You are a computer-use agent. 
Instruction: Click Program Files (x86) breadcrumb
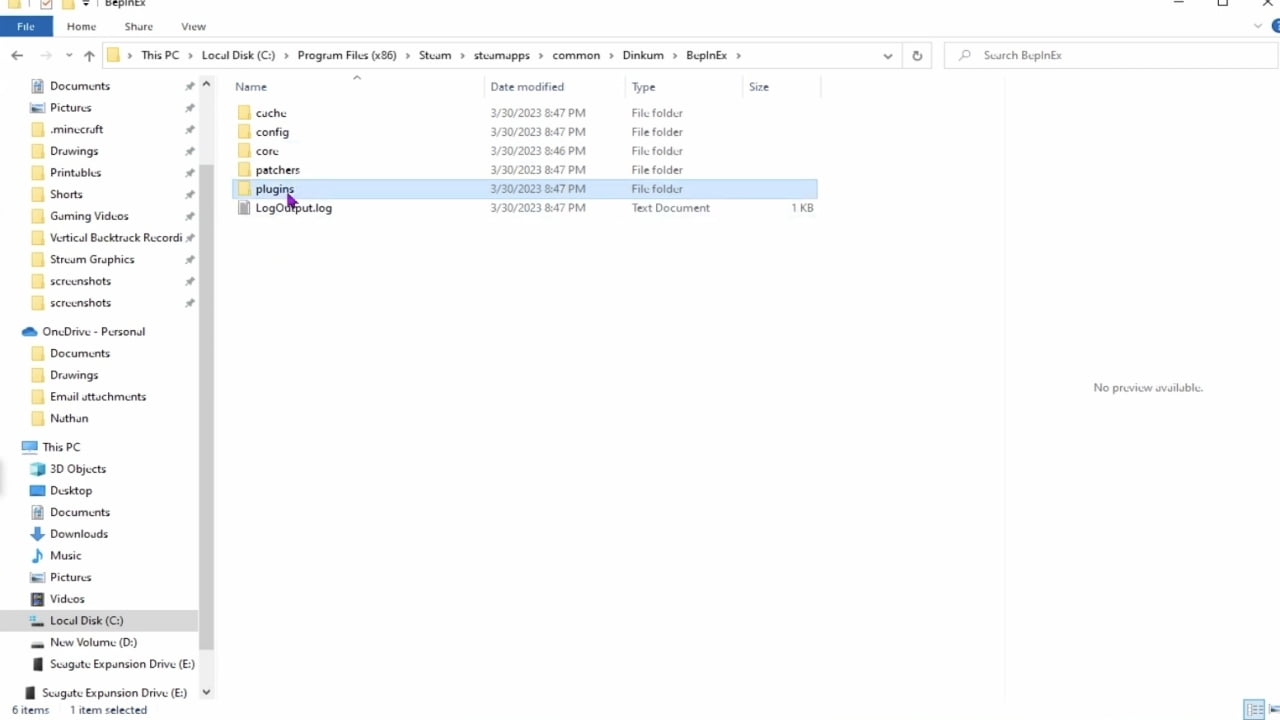pos(347,55)
